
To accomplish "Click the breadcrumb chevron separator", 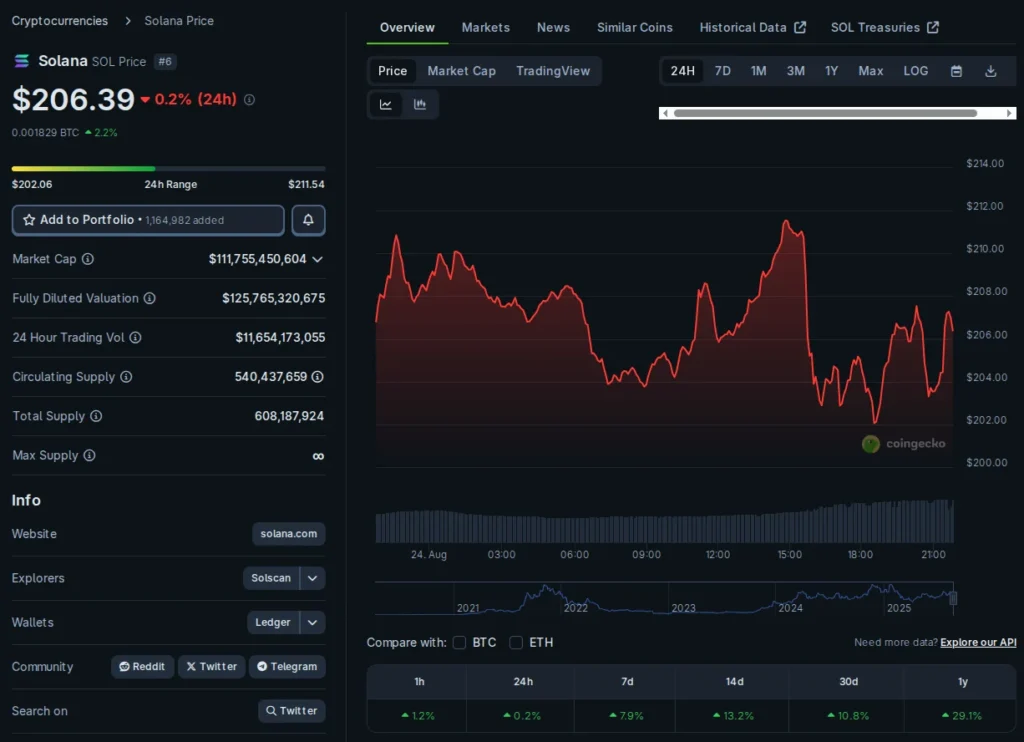I will point(128,21).
